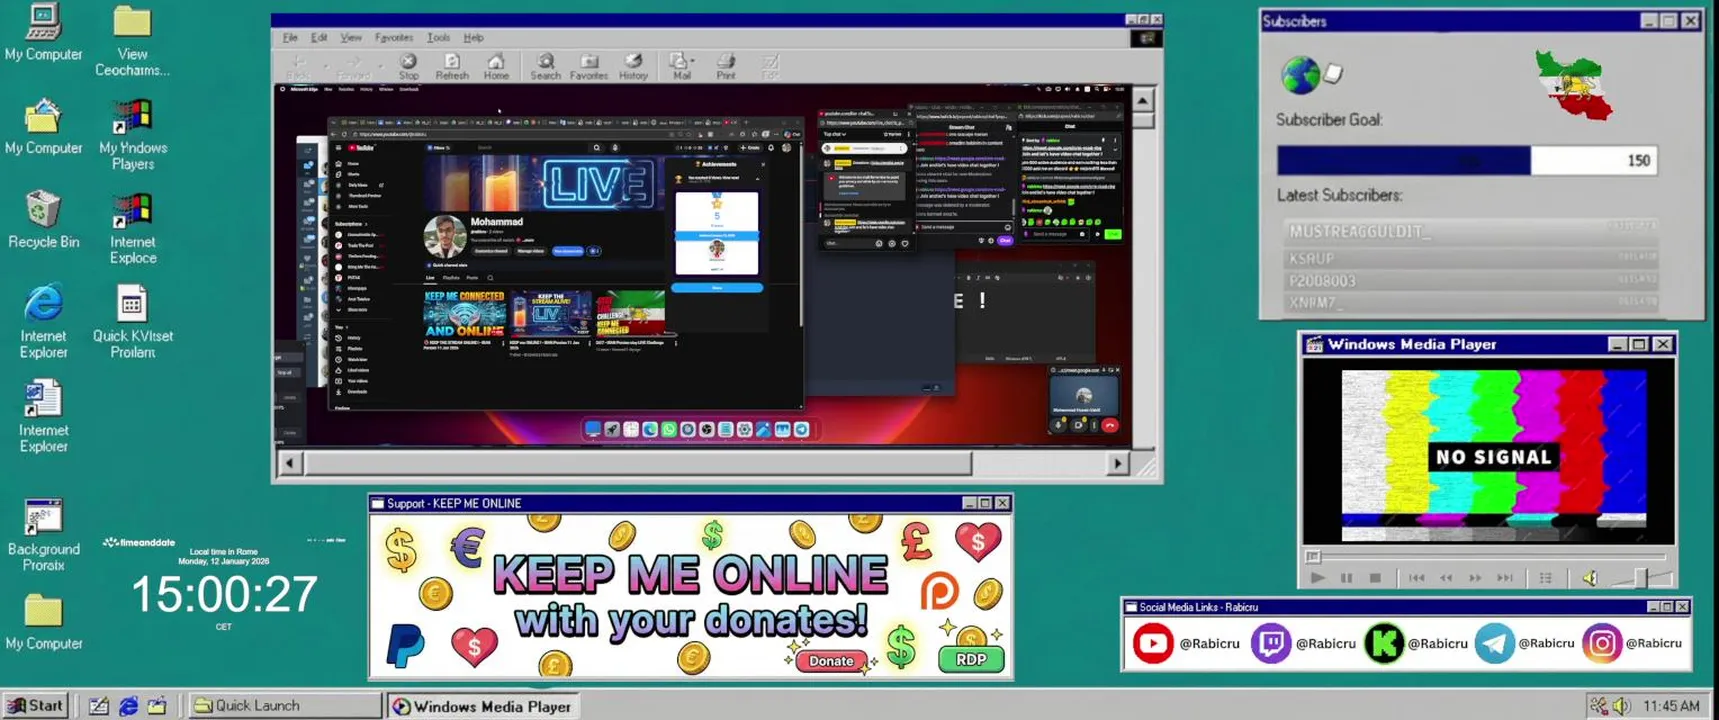Open the Help menu
This screenshot has width=1719, height=720.
click(x=474, y=38)
